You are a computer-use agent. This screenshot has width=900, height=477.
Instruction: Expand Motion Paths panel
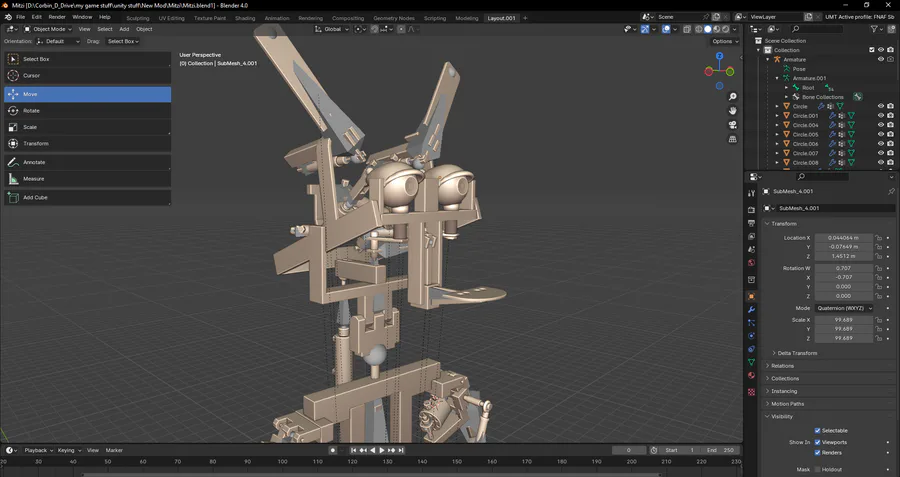(788, 404)
